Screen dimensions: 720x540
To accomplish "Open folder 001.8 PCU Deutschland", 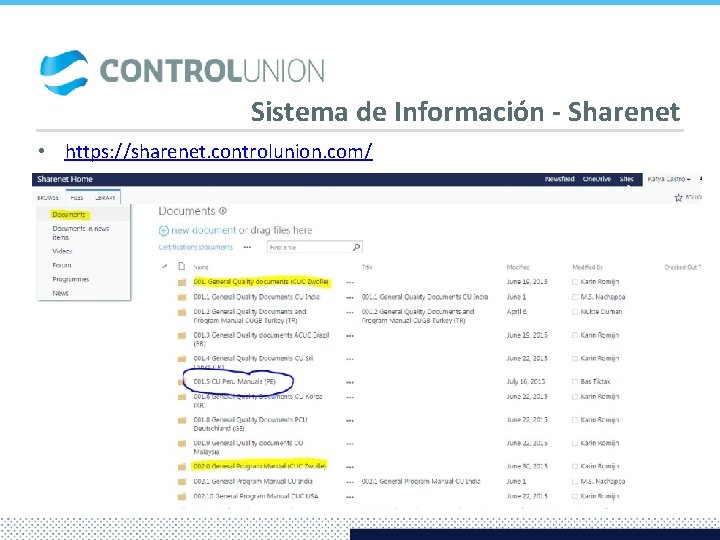I will click(x=250, y=424).
